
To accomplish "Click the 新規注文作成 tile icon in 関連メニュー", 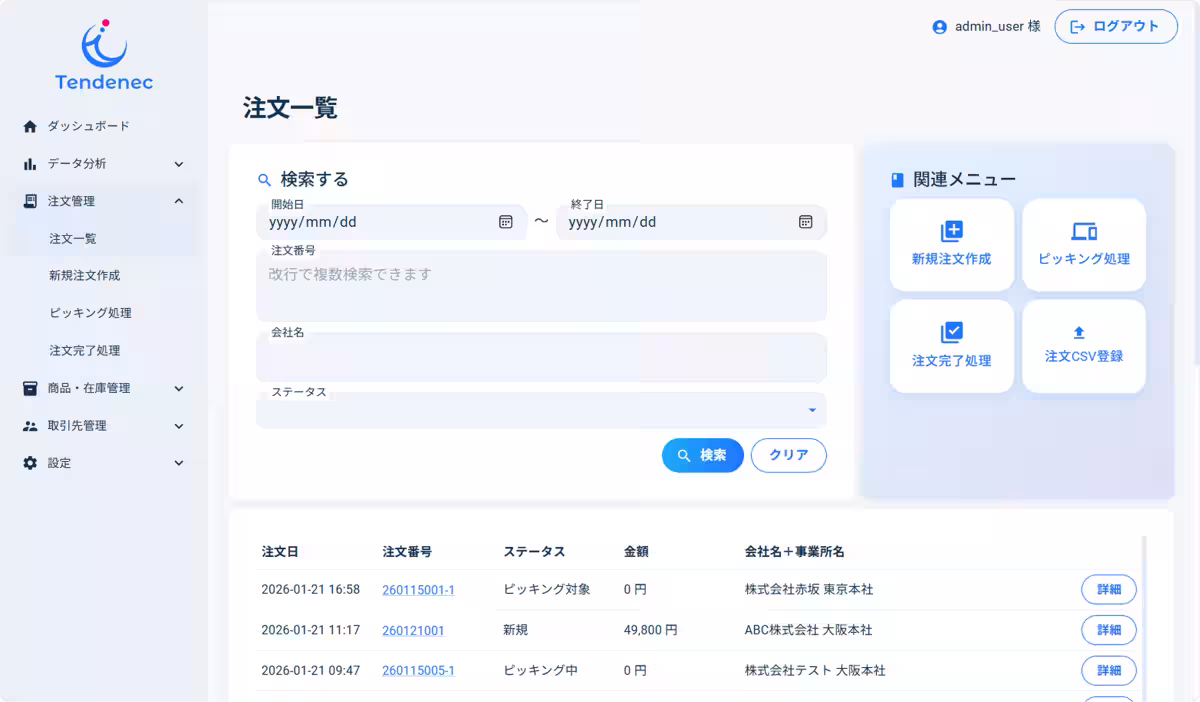I will tap(951, 231).
